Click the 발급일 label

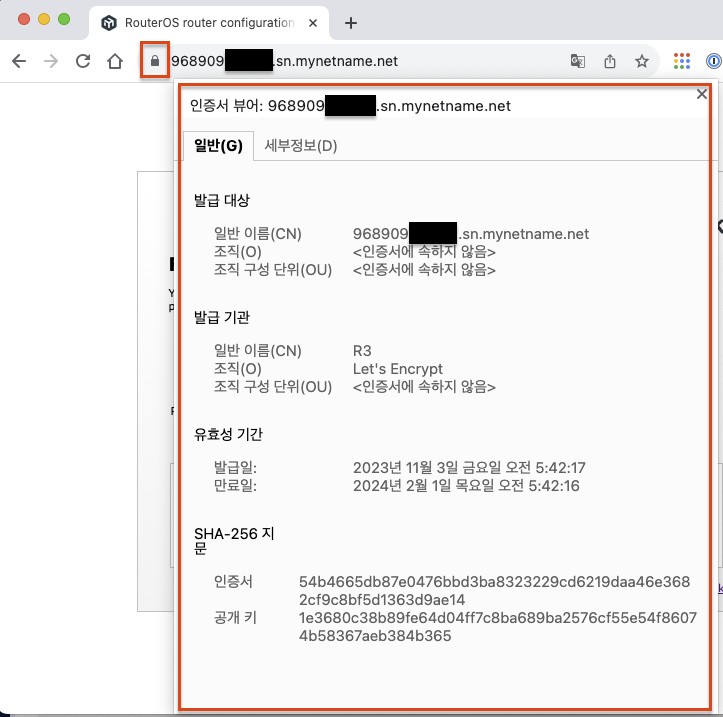point(235,468)
